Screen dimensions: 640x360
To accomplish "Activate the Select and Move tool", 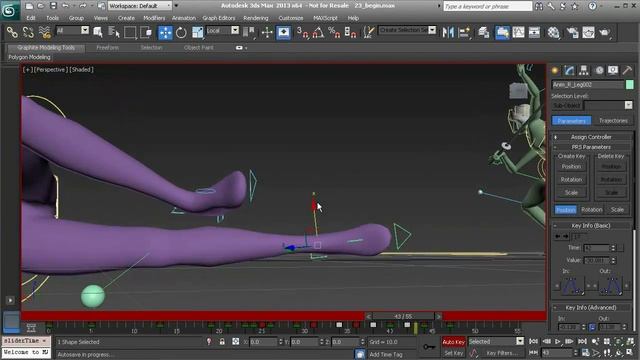I will 165,32.
